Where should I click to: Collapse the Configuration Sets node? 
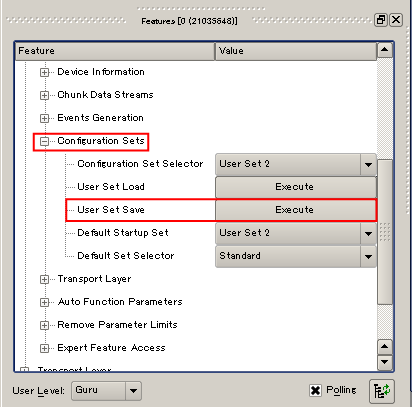click(44, 141)
